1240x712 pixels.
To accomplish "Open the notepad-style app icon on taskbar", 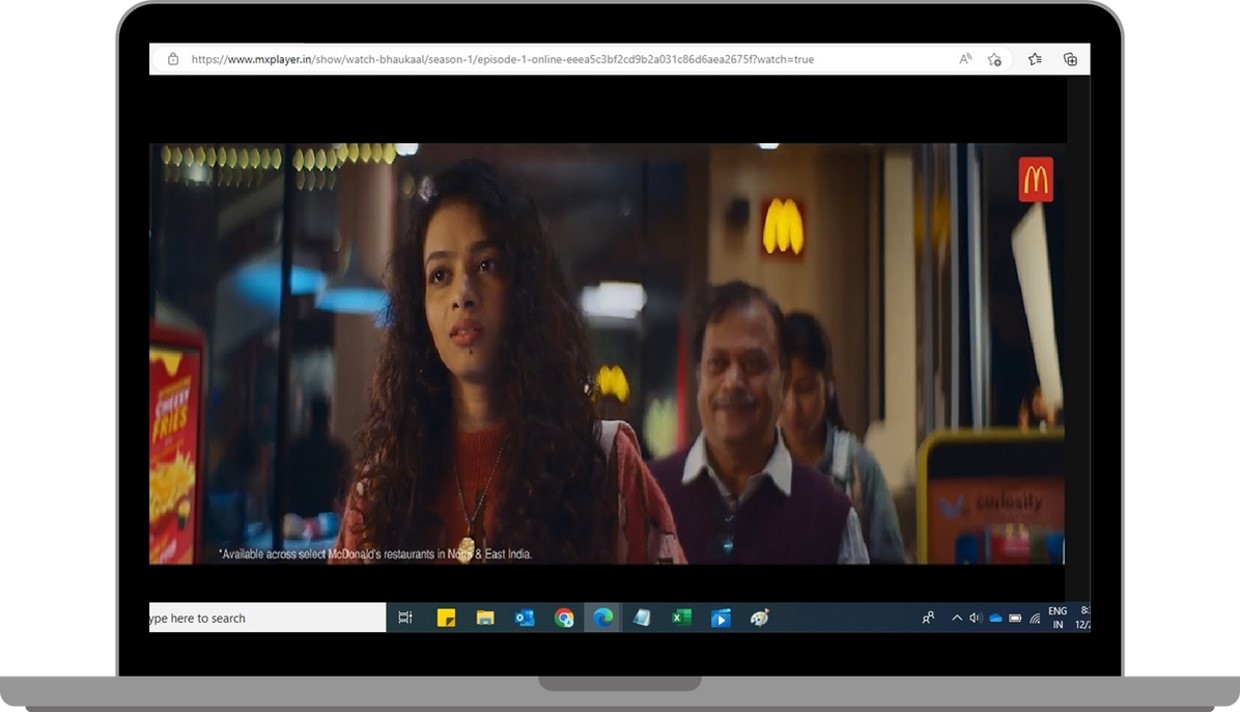I will click(x=642, y=618).
